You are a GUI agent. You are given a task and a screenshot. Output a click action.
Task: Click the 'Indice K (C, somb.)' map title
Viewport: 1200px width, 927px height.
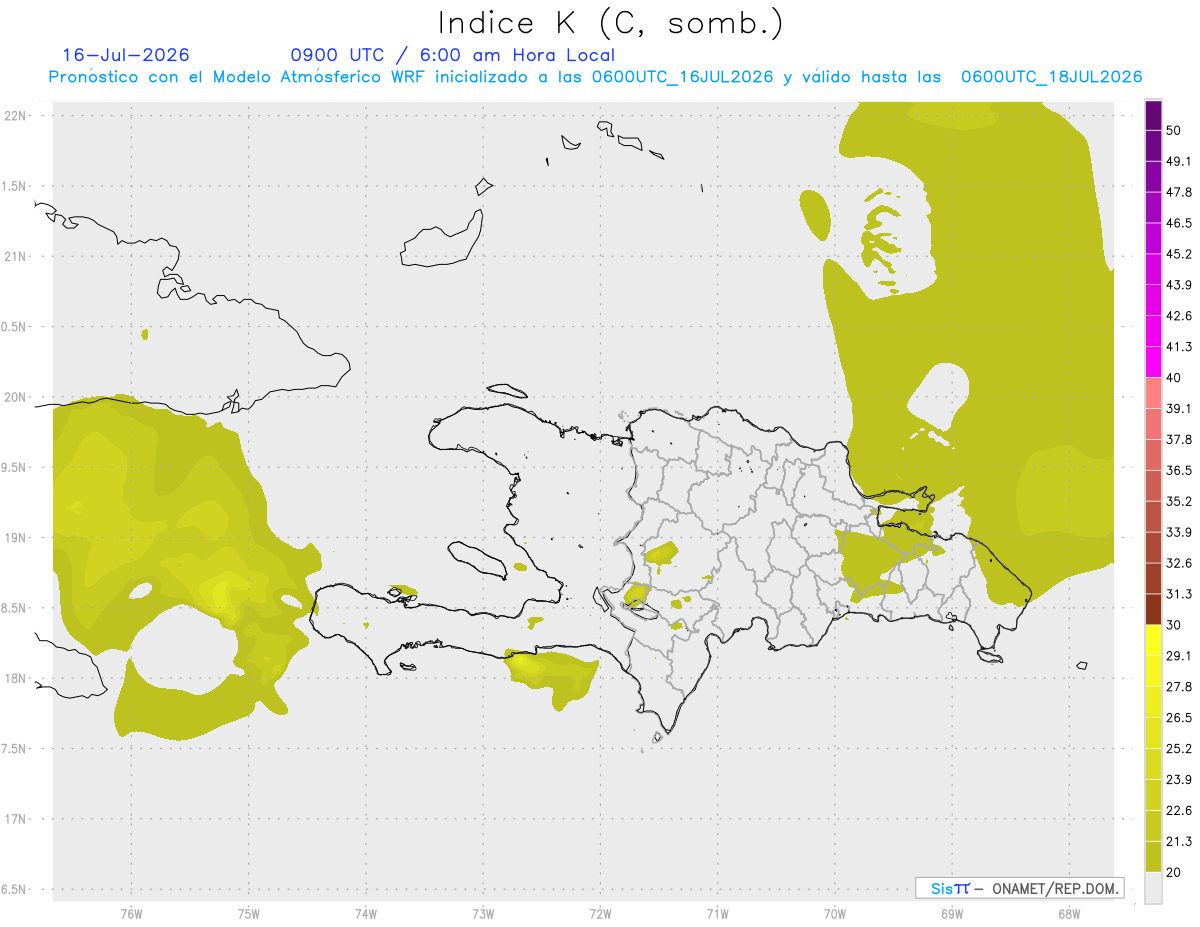tap(610, 23)
